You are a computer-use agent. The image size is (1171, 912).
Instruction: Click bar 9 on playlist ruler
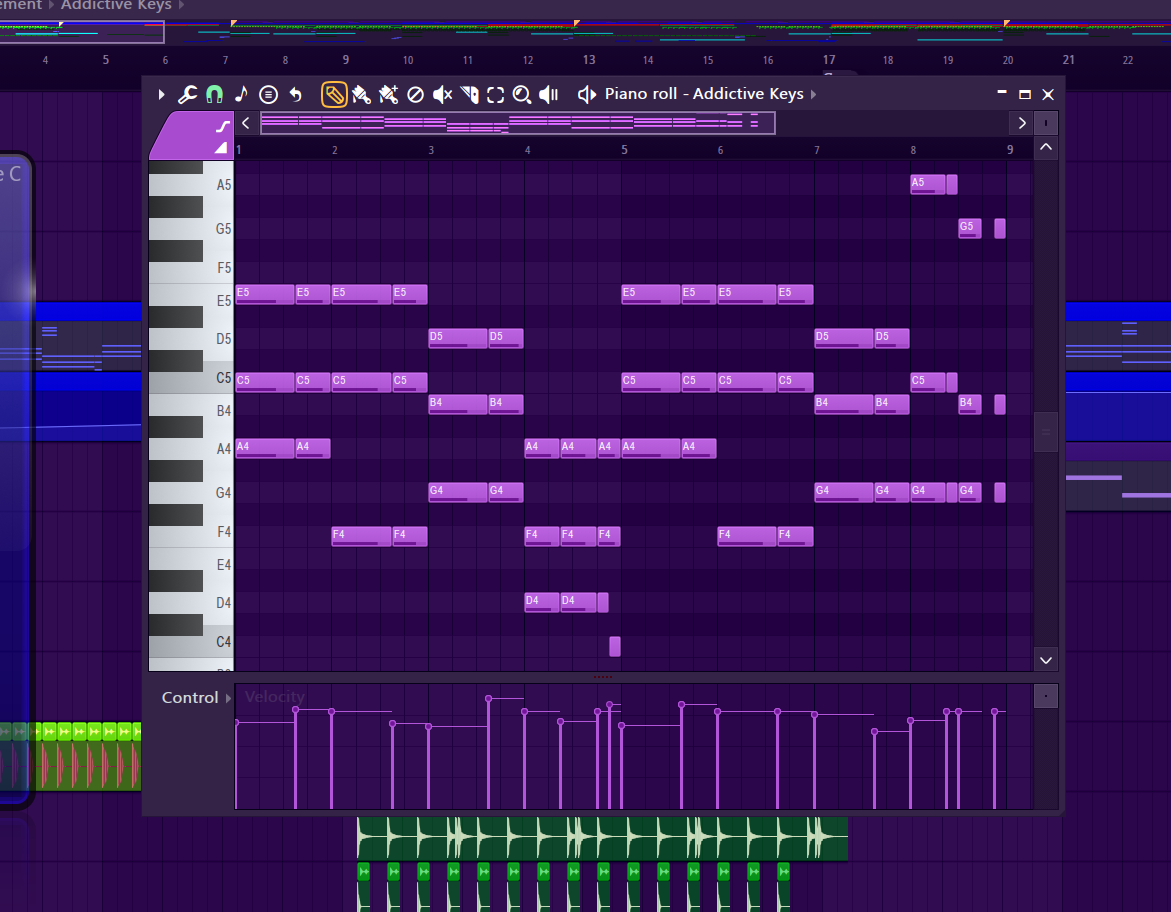pos(345,60)
